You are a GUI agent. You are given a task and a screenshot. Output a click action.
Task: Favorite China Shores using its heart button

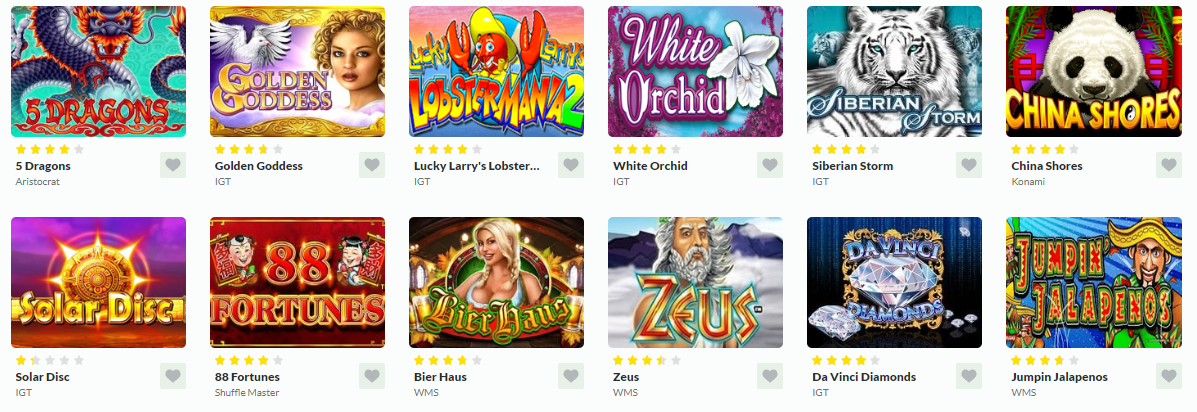point(1169,165)
